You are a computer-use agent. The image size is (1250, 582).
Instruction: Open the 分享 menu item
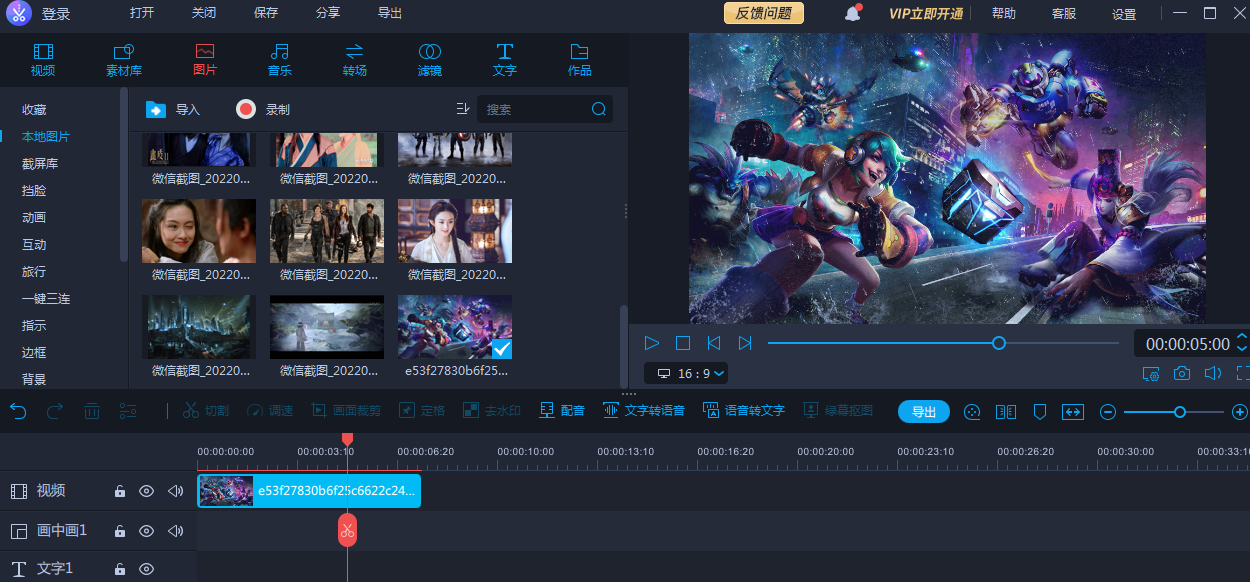328,13
